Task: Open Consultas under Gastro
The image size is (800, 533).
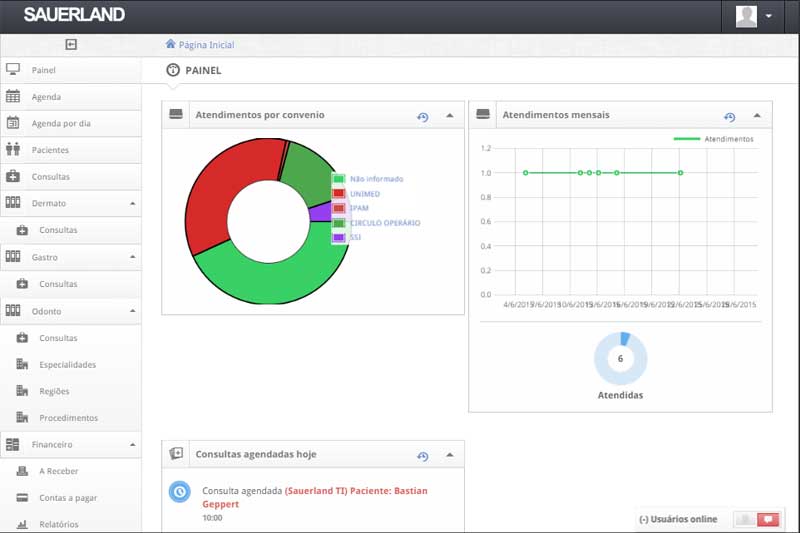Action: pos(71,284)
